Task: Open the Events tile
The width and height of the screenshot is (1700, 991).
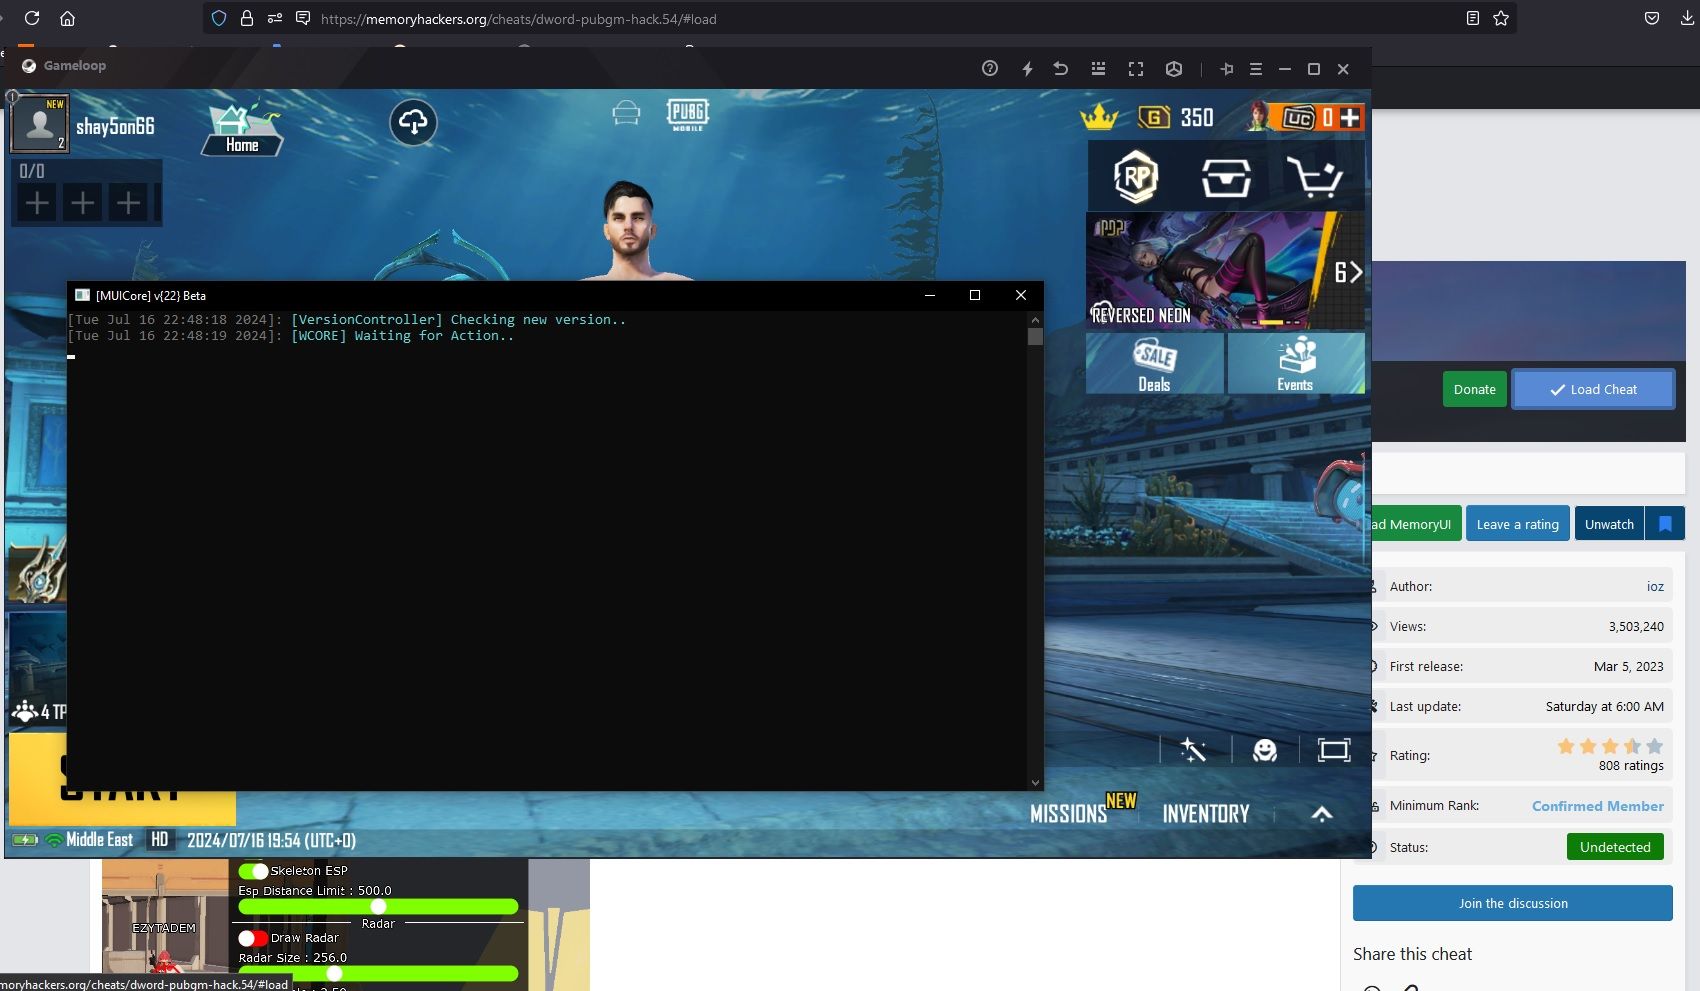Action: [1295, 363]
